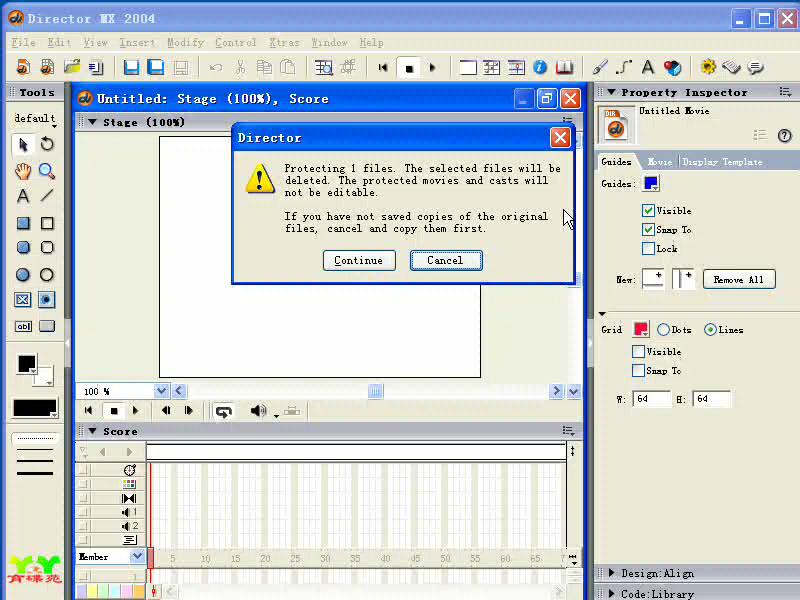Select the Grid Lines radio button
This screenshot has width=800, height=600.
click(x=710, y=330)
